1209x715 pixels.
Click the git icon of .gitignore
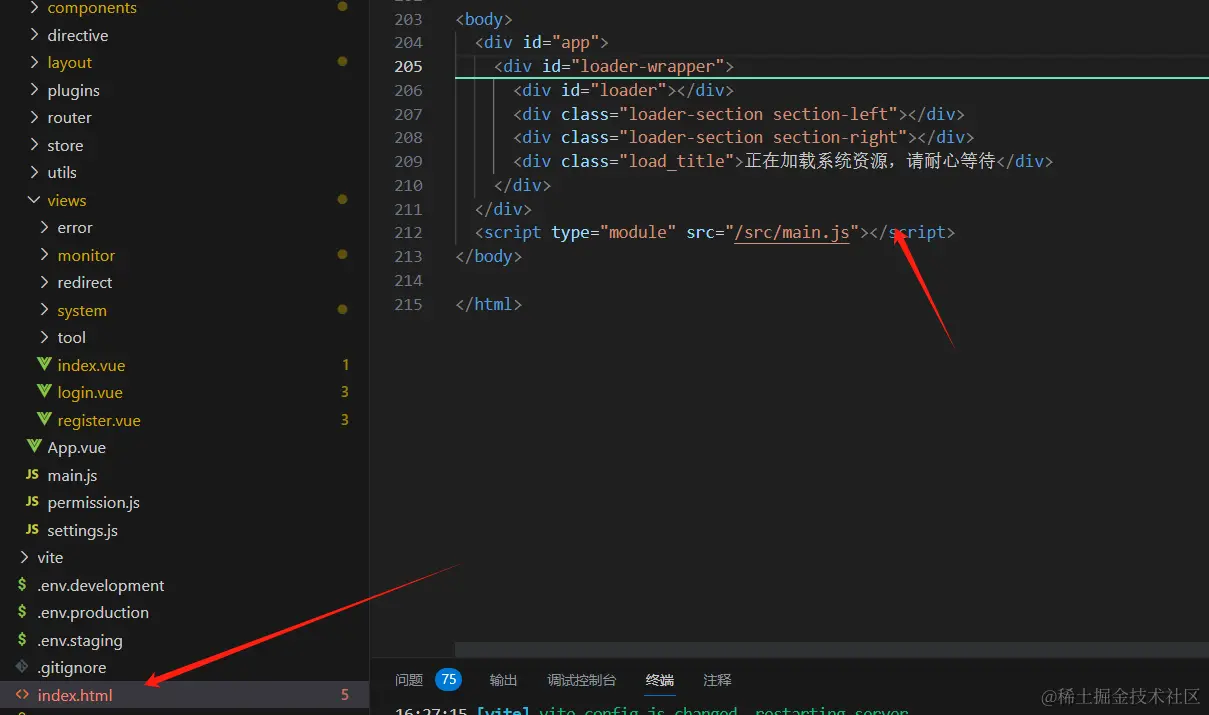[22, 667]
